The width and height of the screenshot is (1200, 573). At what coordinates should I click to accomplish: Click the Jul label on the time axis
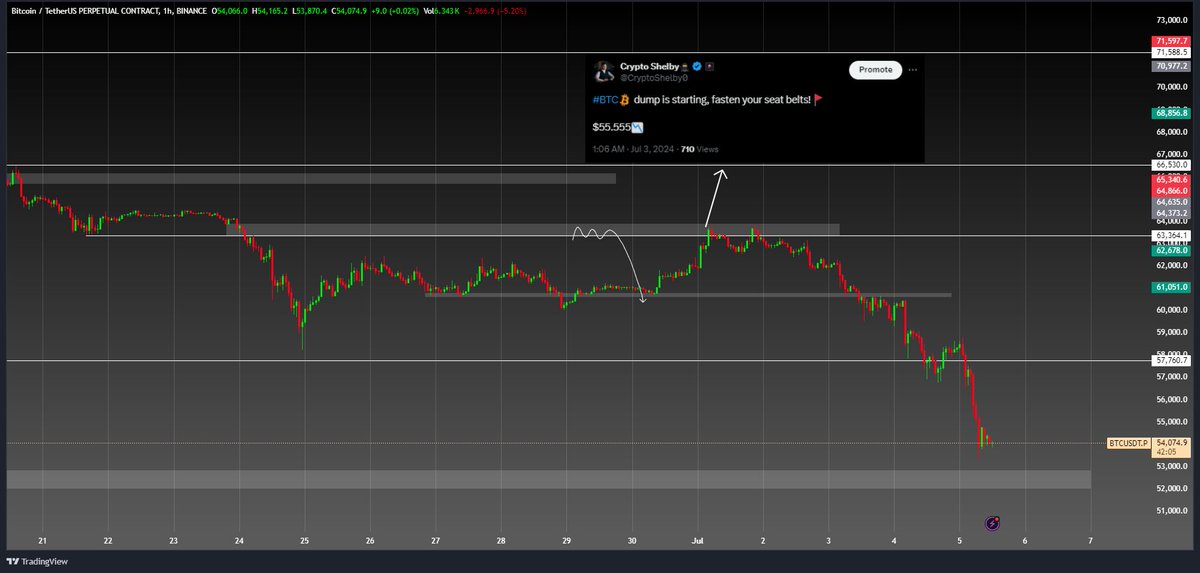[697, 540]
